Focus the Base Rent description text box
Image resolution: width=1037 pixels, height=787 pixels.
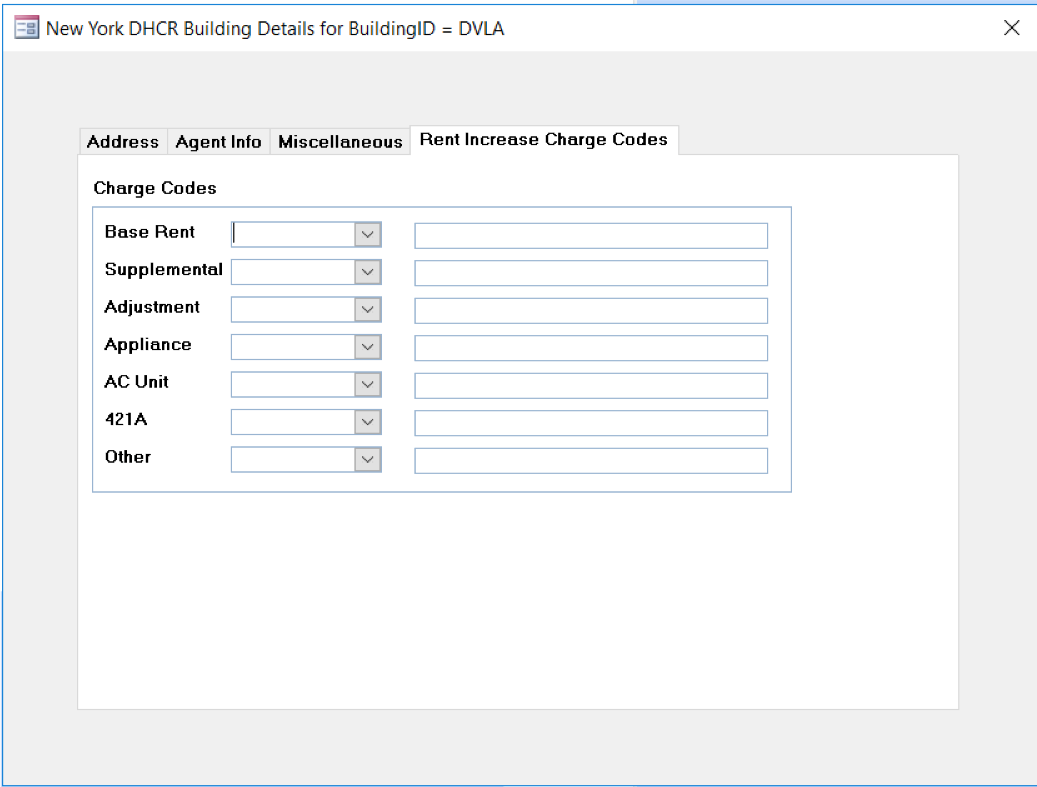coord(591,235)
